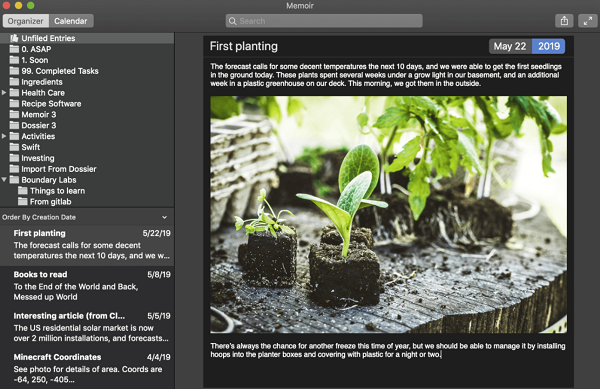Click the From gitlab folder icon

[x=23, y=202]
